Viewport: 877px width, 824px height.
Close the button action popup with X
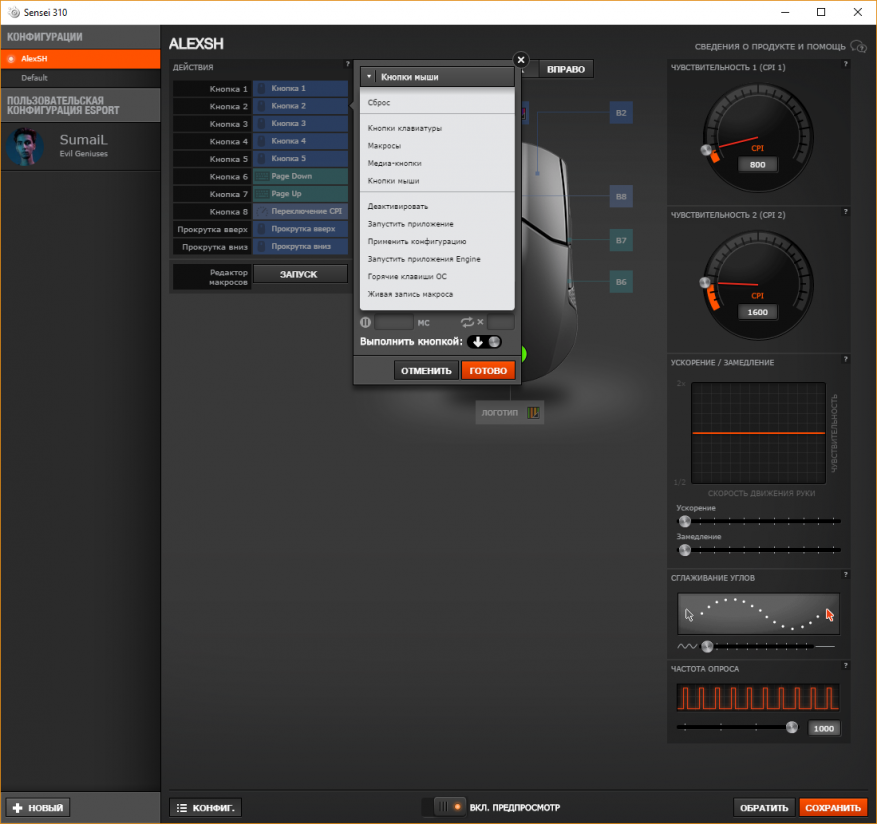click(x=521, y=60)
